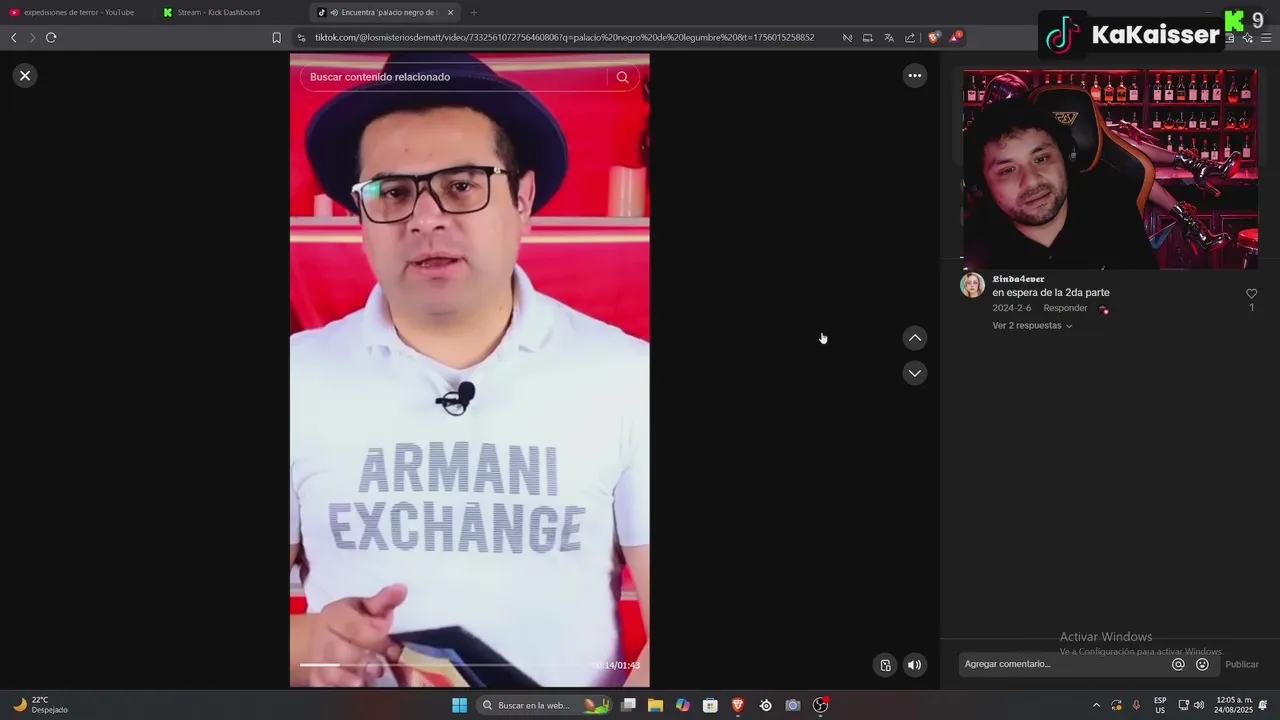Screen dimensions: 1280x720
Task: Expand 'Ver 2 respuestas'
Action: [1032, 326]
